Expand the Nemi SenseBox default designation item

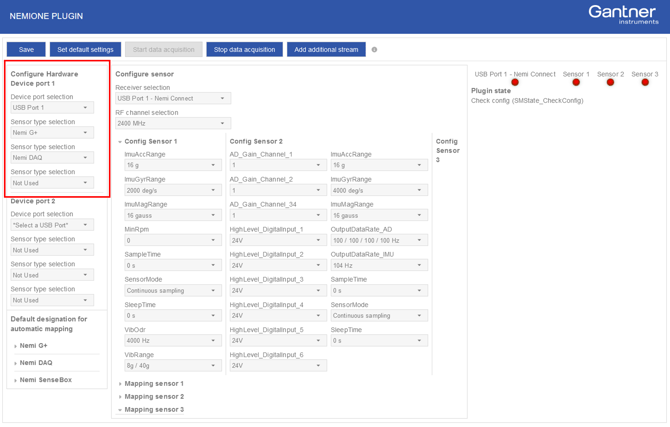42,380
